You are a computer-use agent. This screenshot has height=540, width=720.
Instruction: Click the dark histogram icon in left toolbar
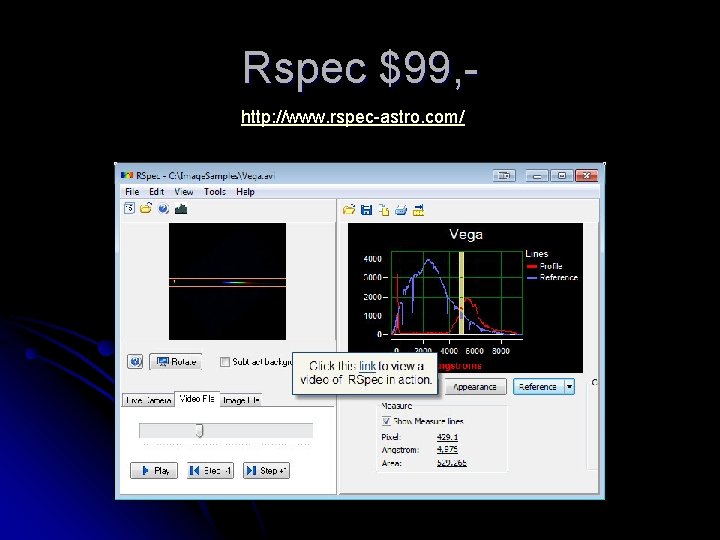[x=181, y=209]
